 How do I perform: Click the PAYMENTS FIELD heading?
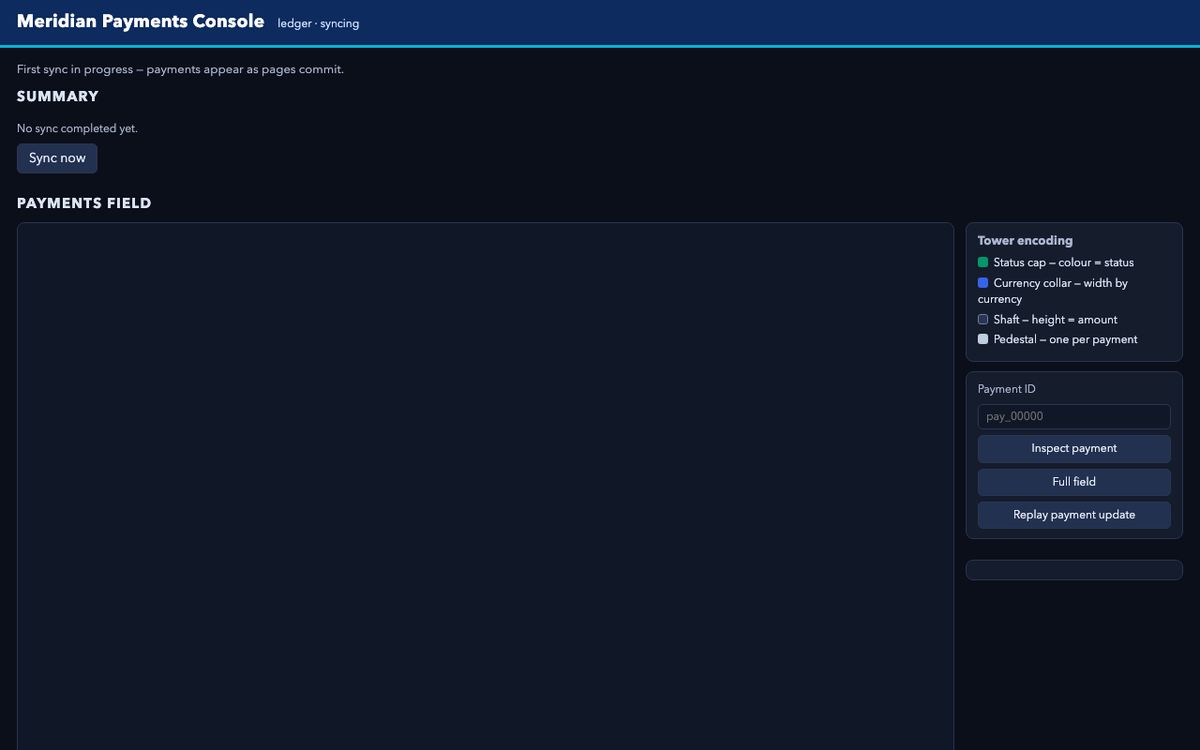click(84, 203)
